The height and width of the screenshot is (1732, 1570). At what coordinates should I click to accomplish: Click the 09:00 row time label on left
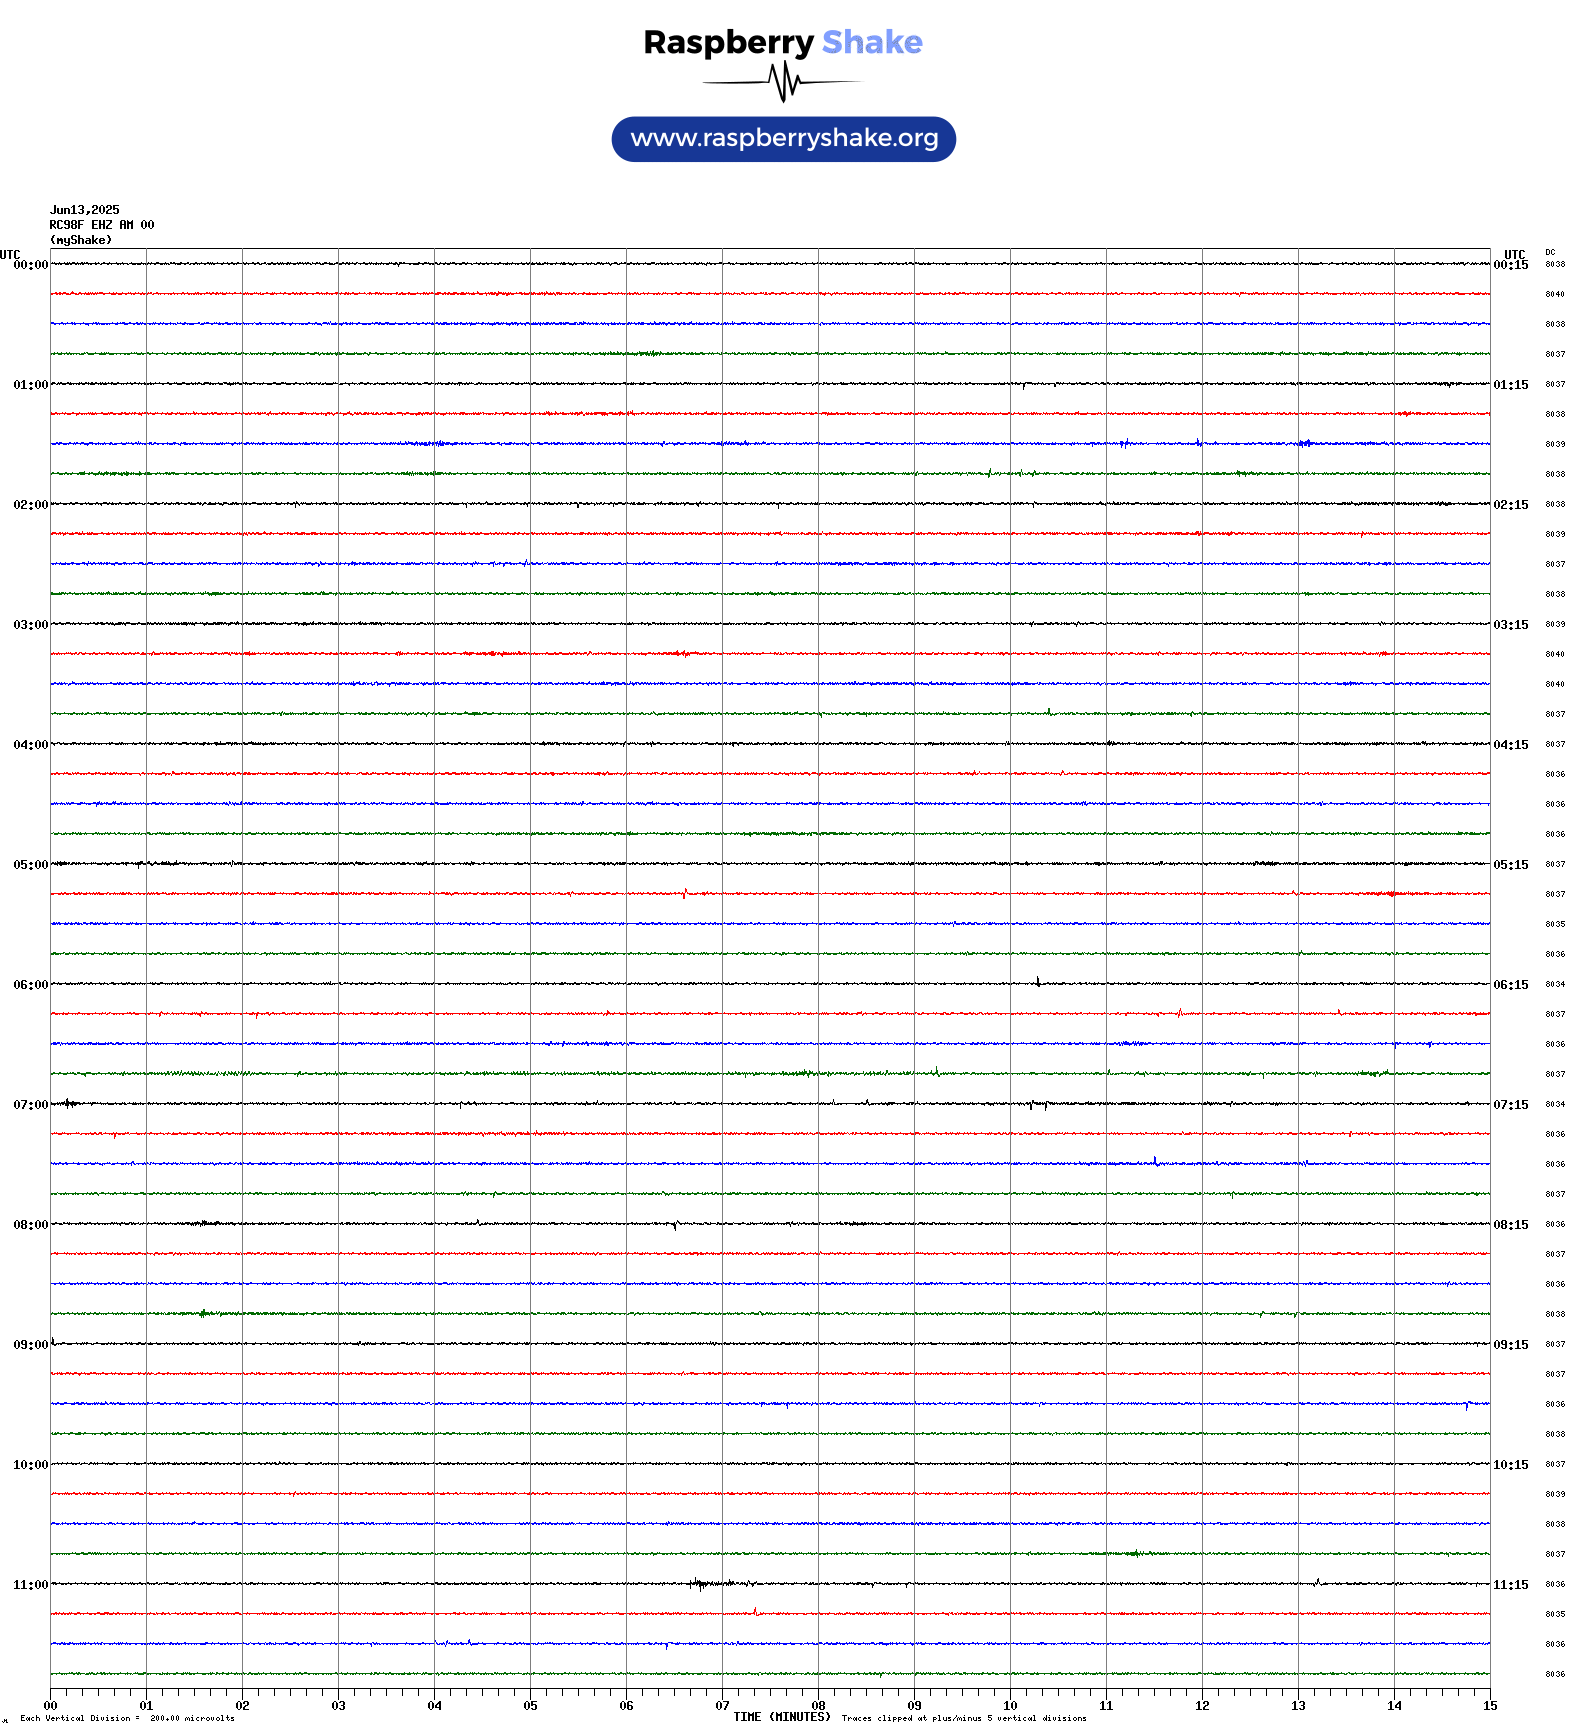[x=30, y=1345]
